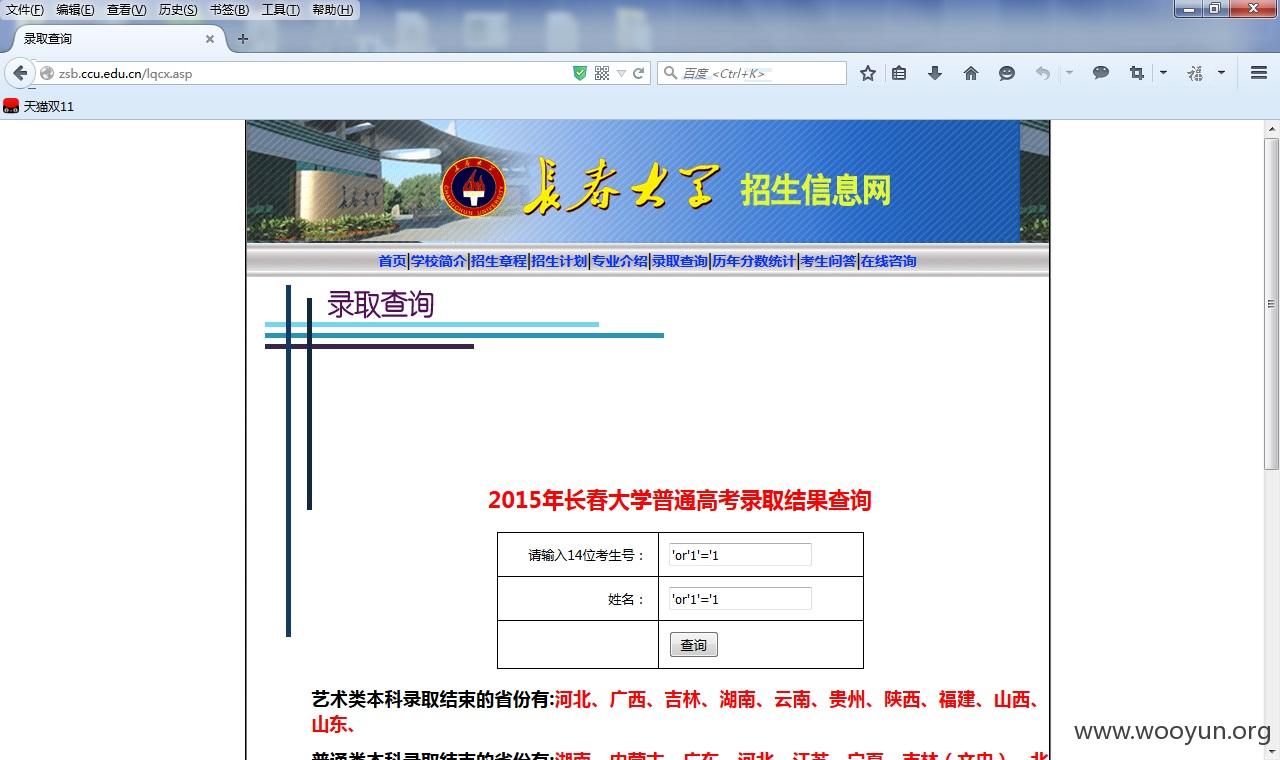The height and width of the screenshot is (760, 1280).
Task: Click the green shield security icon
Action: [580, 73]
